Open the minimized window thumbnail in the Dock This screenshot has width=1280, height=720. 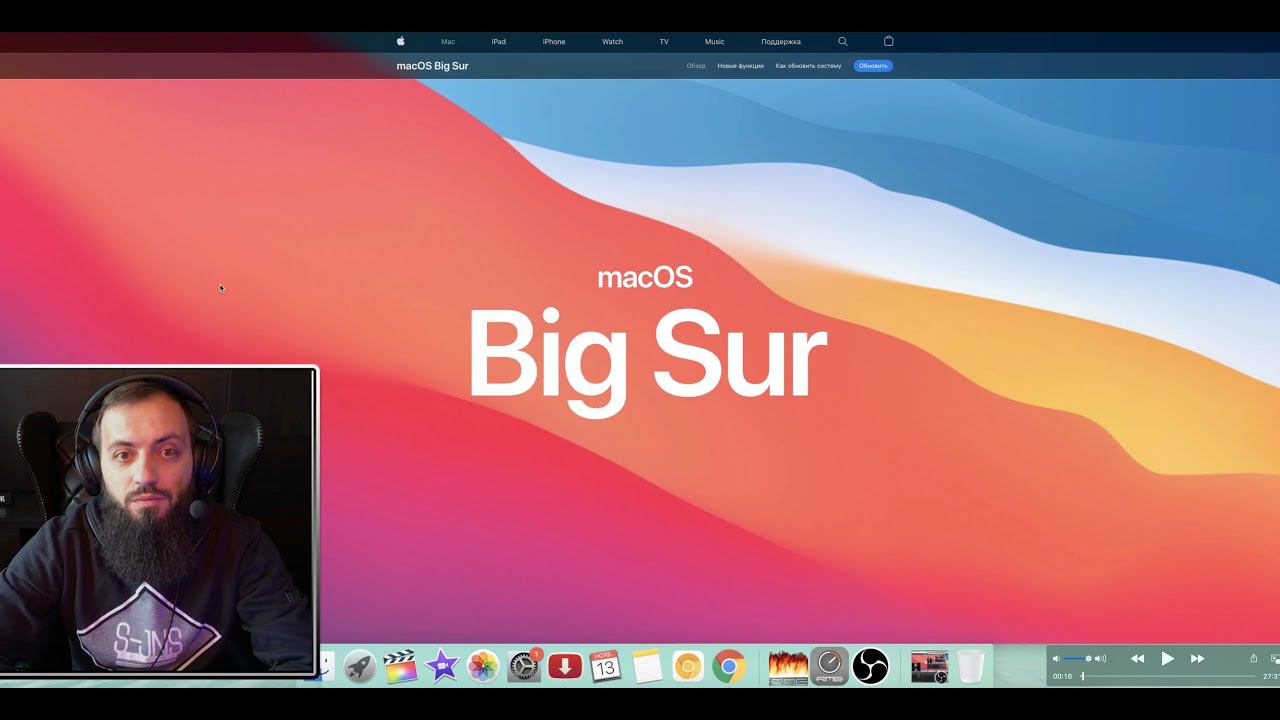click(x=929, y=667)
